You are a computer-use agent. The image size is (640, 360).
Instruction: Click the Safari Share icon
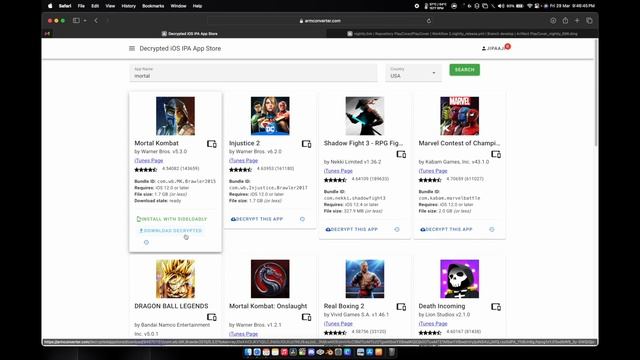[x=565, y=20]
